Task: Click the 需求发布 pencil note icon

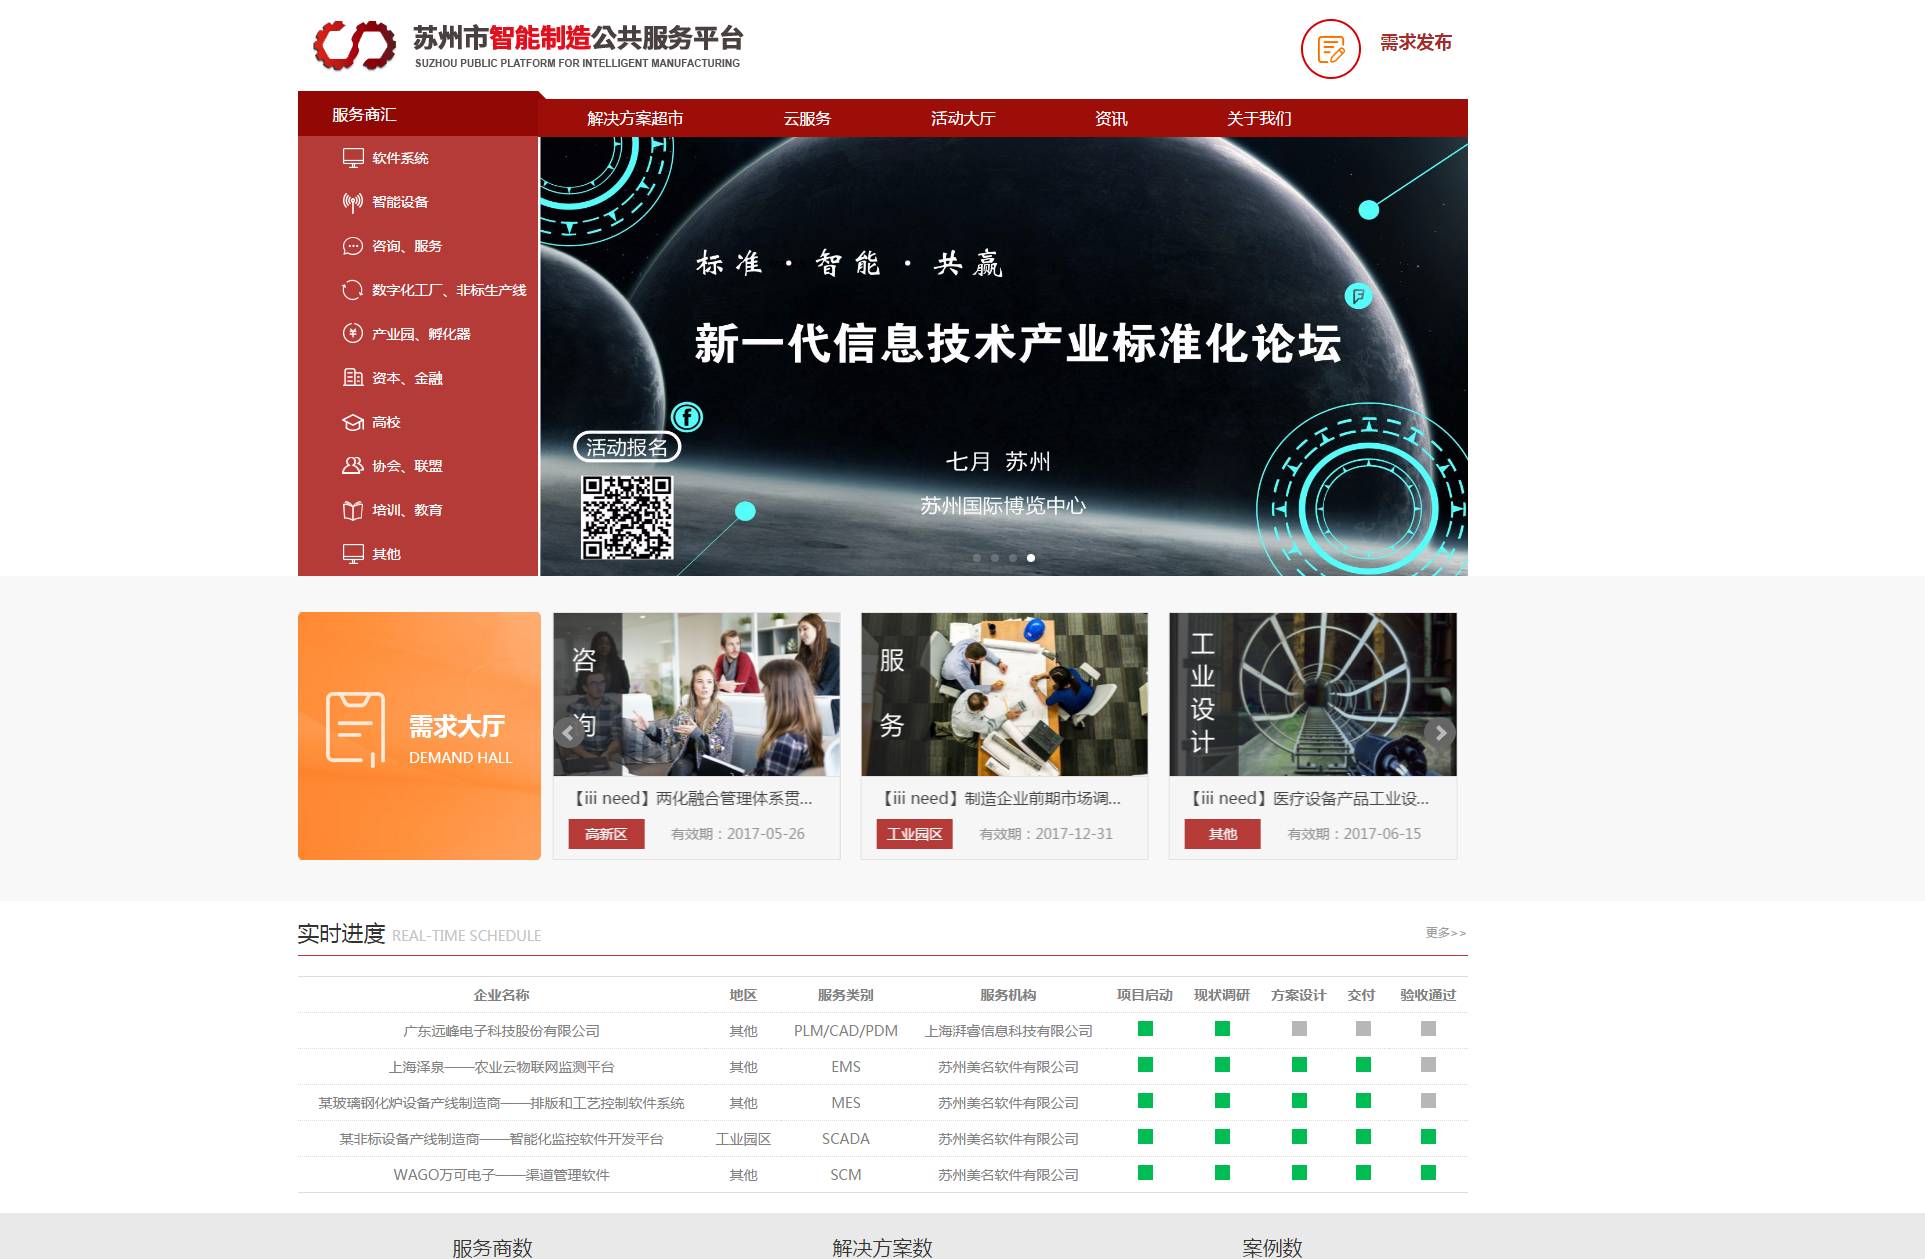Action: pos(1330,49)
